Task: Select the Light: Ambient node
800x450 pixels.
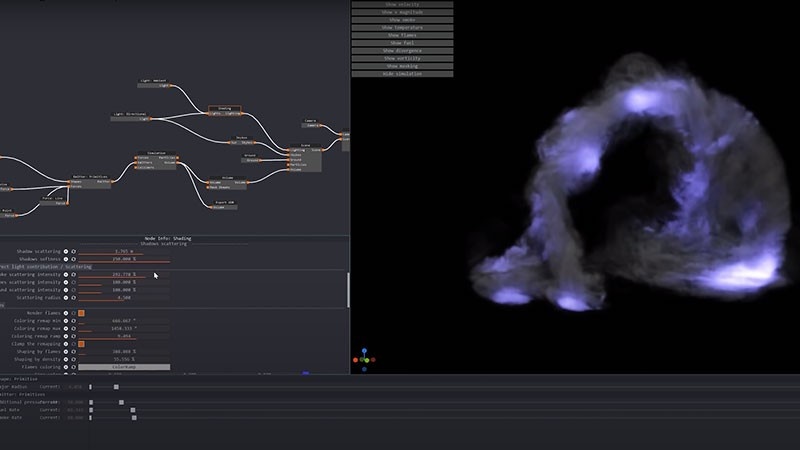Action: tap(154, 83)
